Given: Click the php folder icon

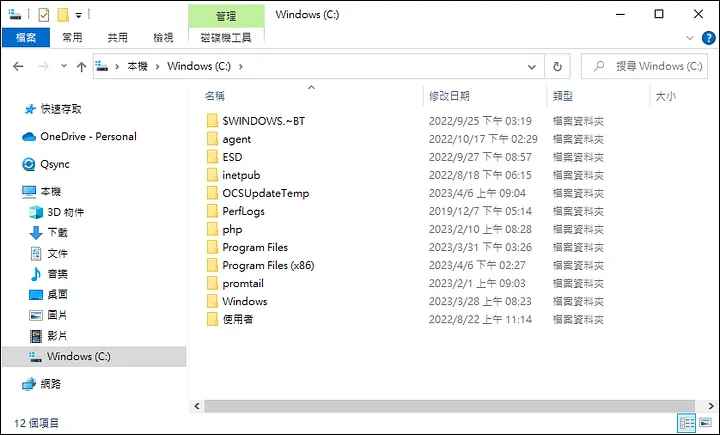Looking at the screenshot, I should point(212,229).
